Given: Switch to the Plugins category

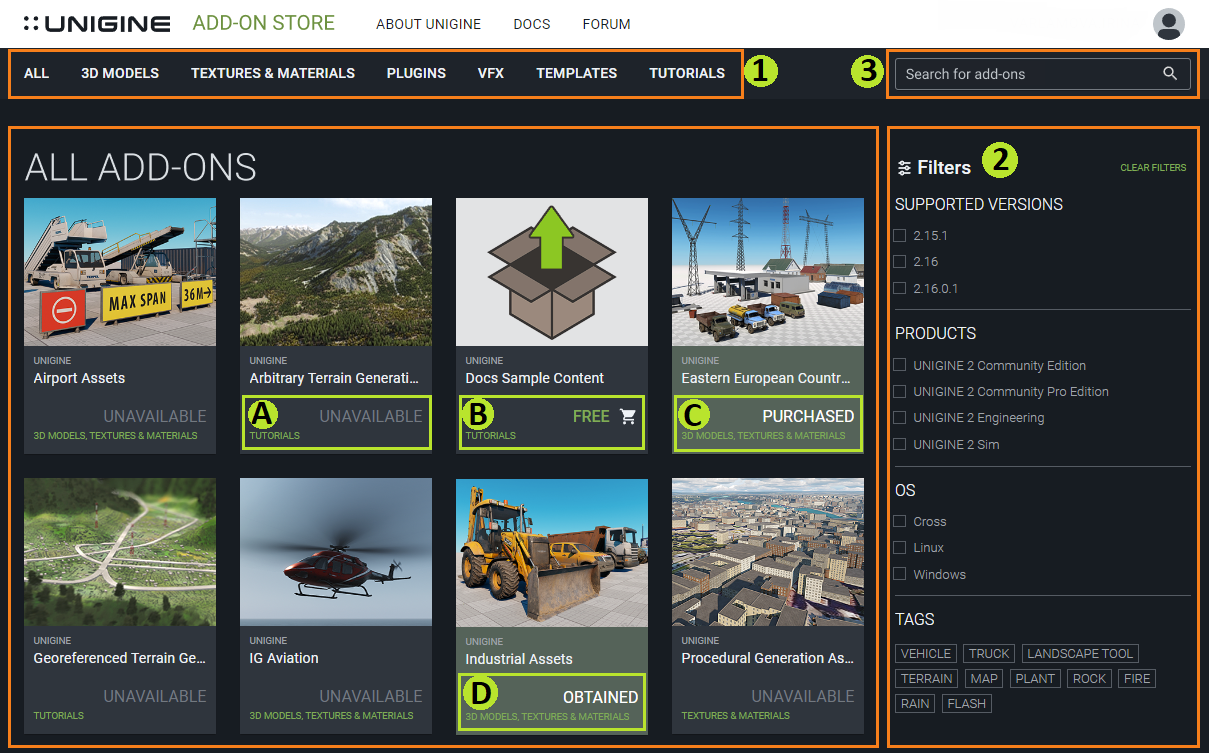Looking at the screenshot, I should coord(416,73).
